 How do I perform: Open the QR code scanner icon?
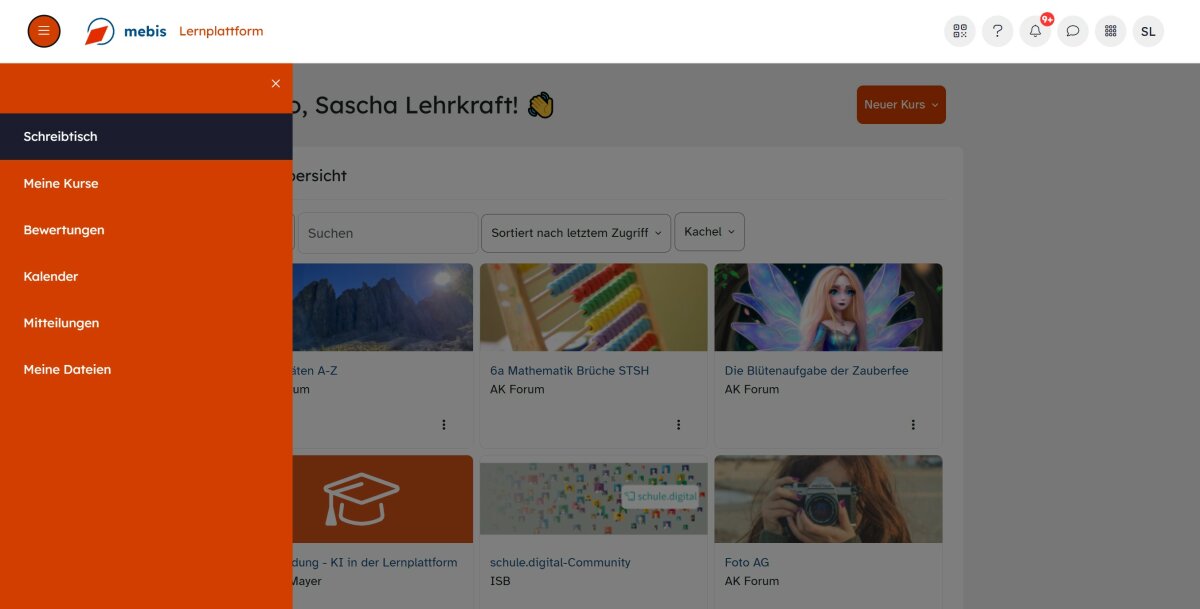[960, 31]
